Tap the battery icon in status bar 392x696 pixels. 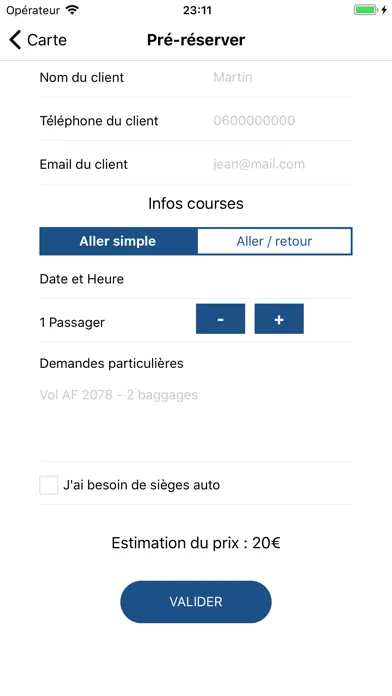click(x=365, y=10)
